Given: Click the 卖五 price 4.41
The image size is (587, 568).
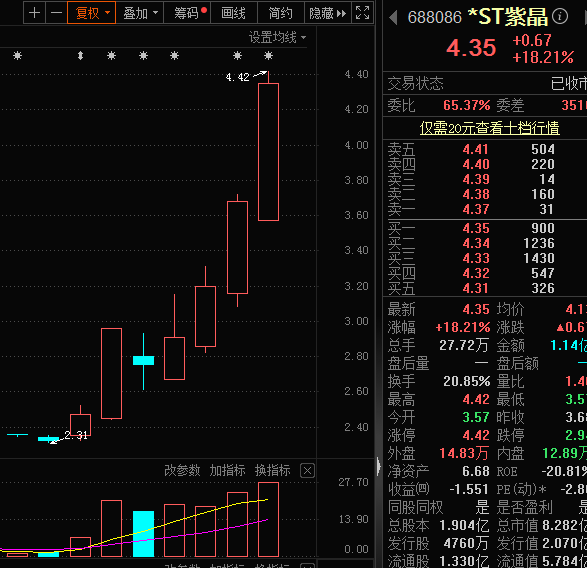Looking at the screenshot, I should click(x=475, y=149).
